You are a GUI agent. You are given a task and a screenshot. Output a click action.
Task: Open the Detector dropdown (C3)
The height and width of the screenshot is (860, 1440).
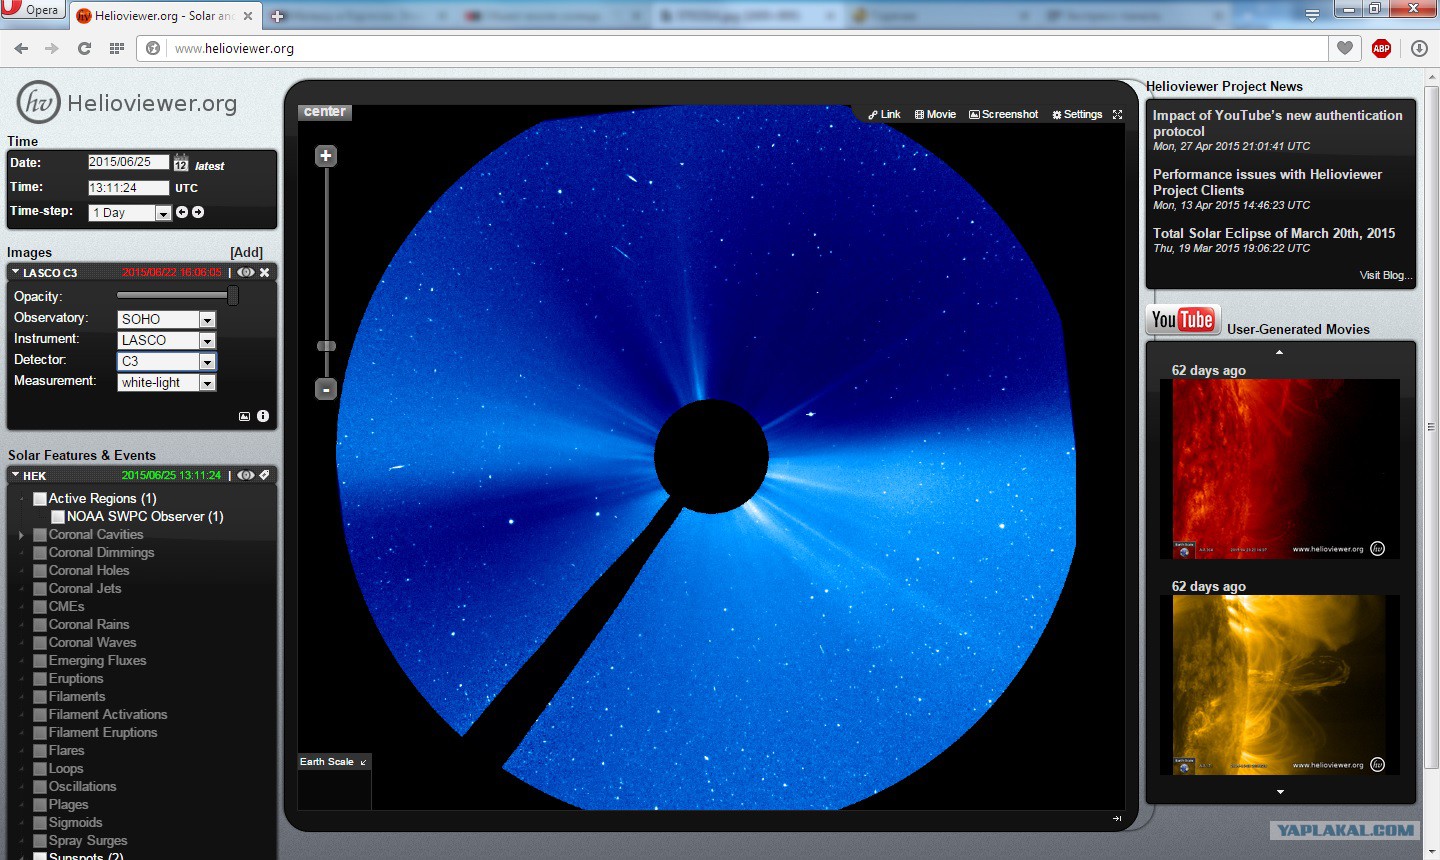[x=167, y=361]
